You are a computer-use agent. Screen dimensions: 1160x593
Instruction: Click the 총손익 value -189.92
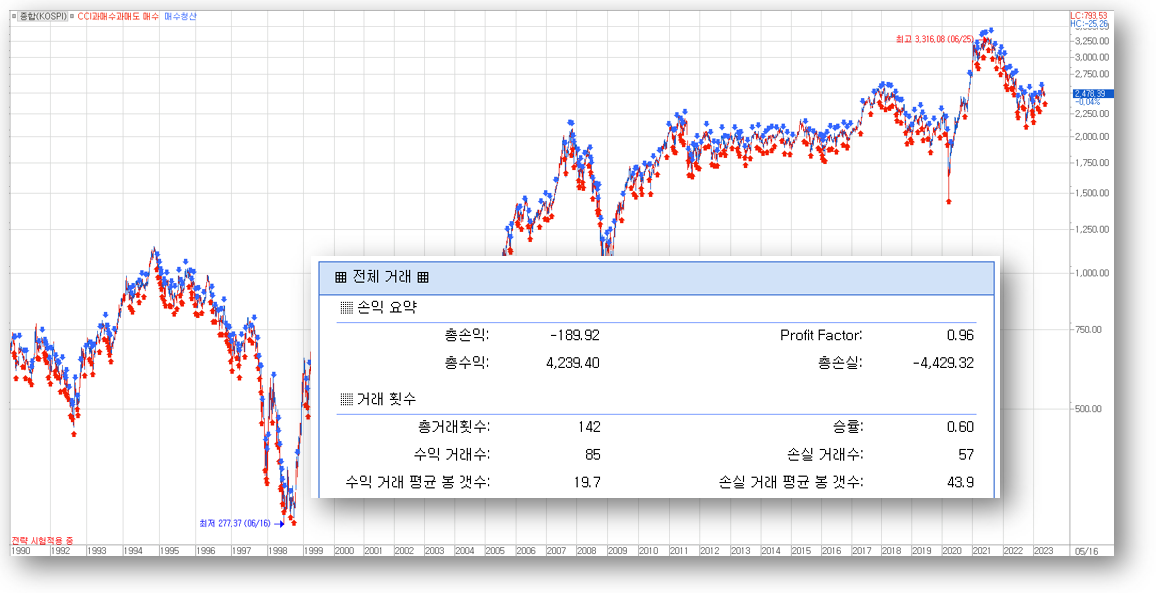575,336
